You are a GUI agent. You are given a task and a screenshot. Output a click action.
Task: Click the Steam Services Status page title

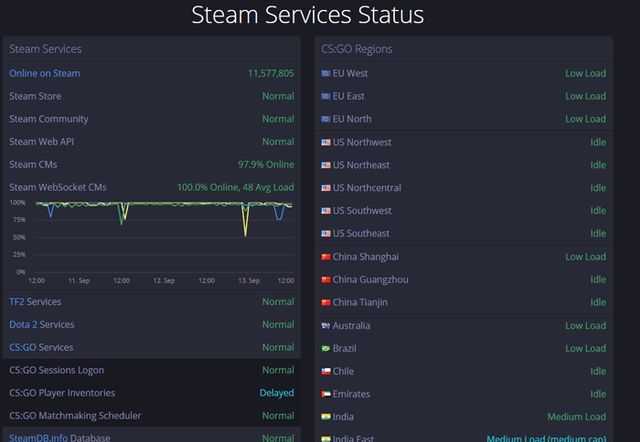(307, 15)
